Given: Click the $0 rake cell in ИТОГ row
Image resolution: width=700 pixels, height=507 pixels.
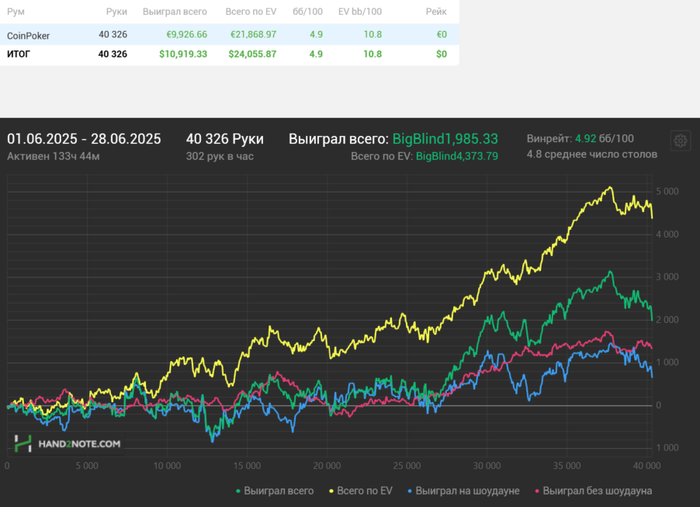Looking at the screenshot, I should [442, 54].
